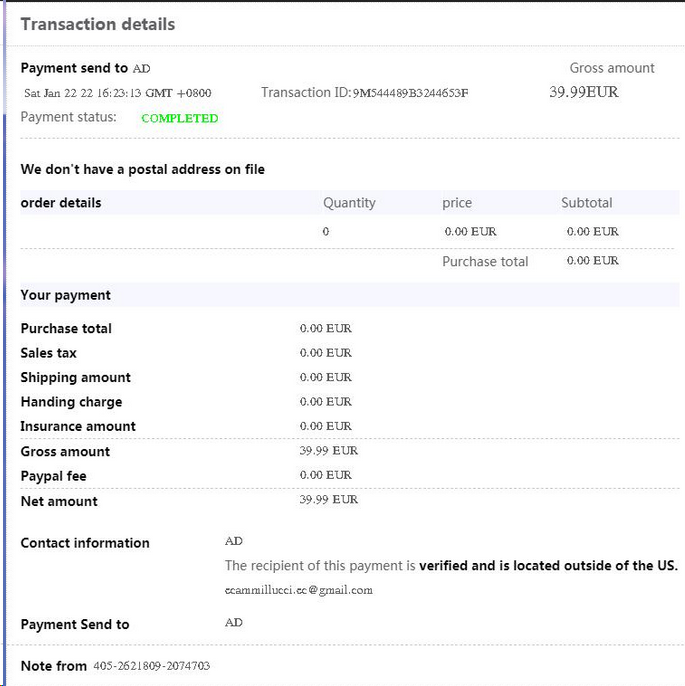Click the Subtotal column header
The image size is (685, 686).
587,203
